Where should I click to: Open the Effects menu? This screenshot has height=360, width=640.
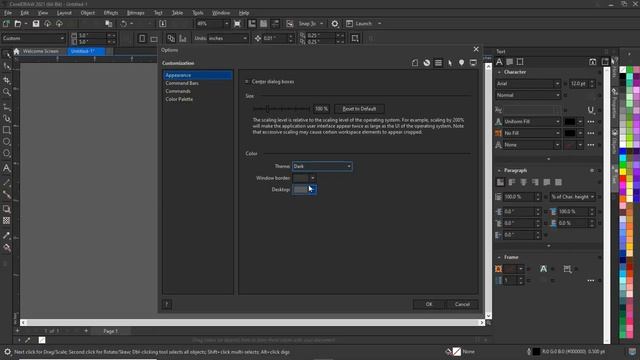point(111,13)
